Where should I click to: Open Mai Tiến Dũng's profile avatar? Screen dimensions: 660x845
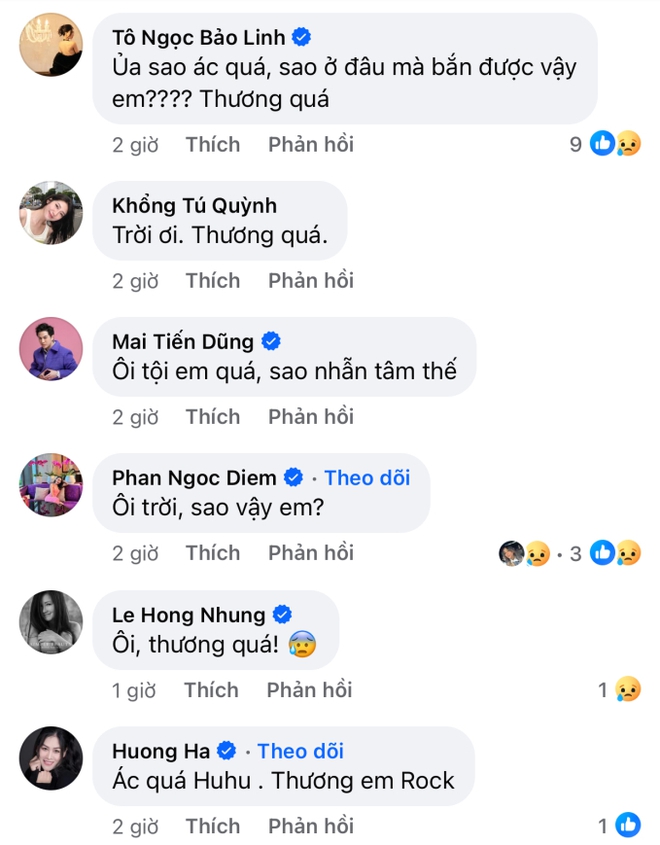[x=51, y=349]
